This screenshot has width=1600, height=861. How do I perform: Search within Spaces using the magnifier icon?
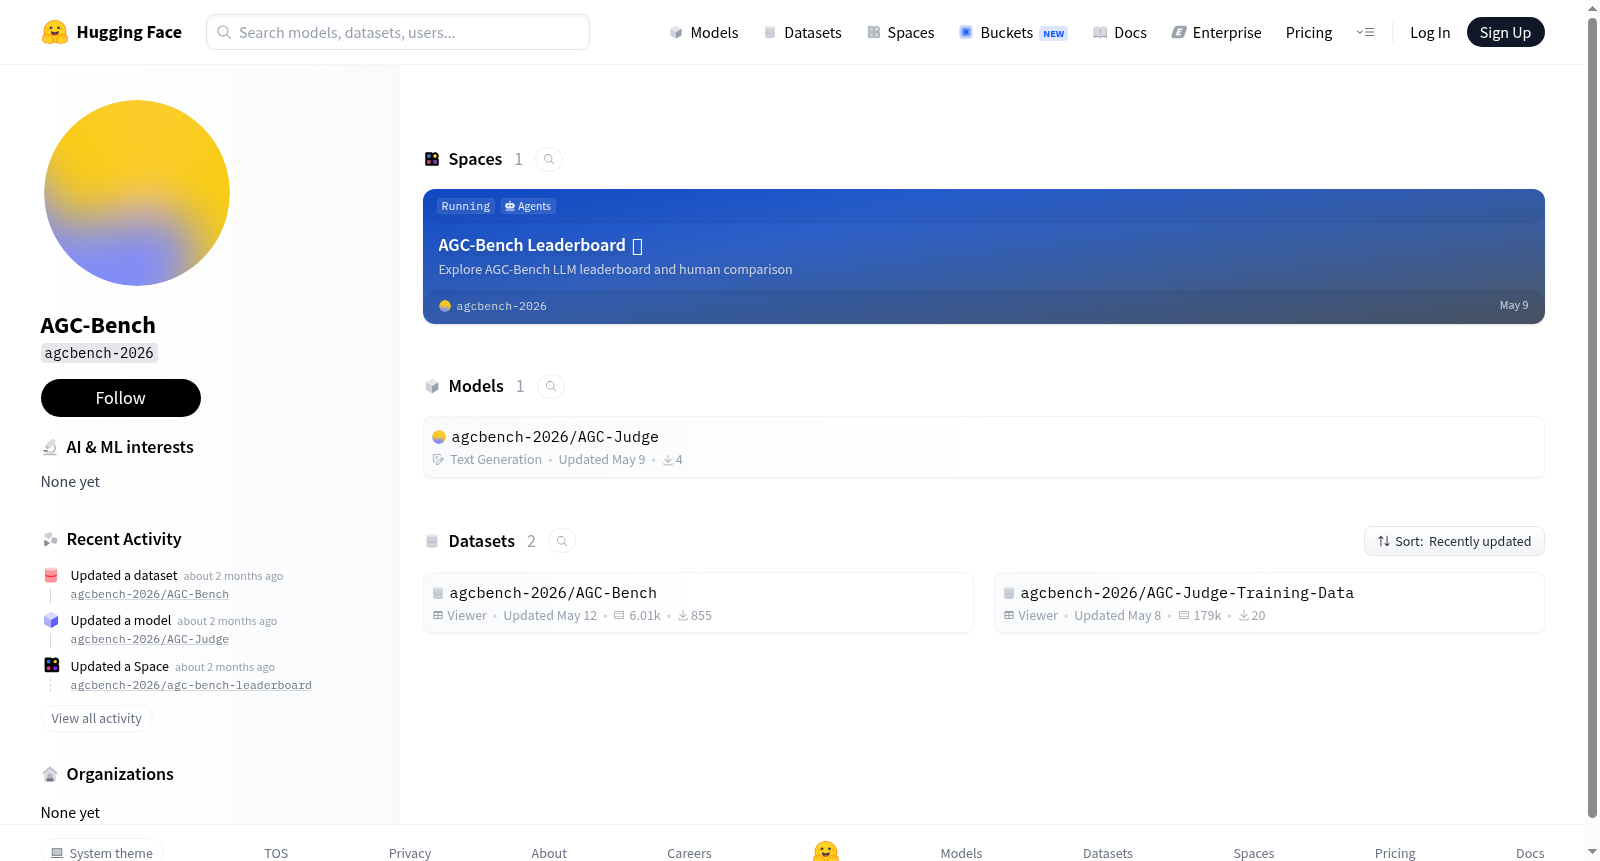click(x=549, y=159)
